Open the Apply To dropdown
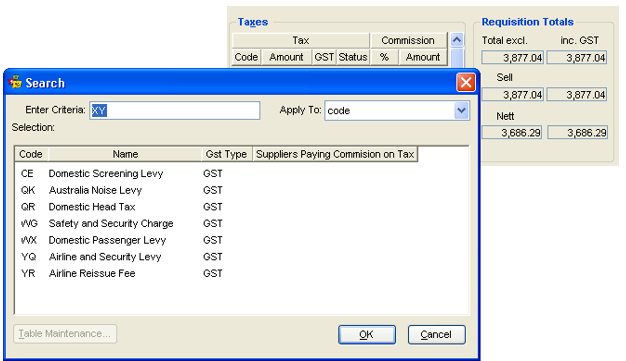626x361 pixels. click(461, 110)
